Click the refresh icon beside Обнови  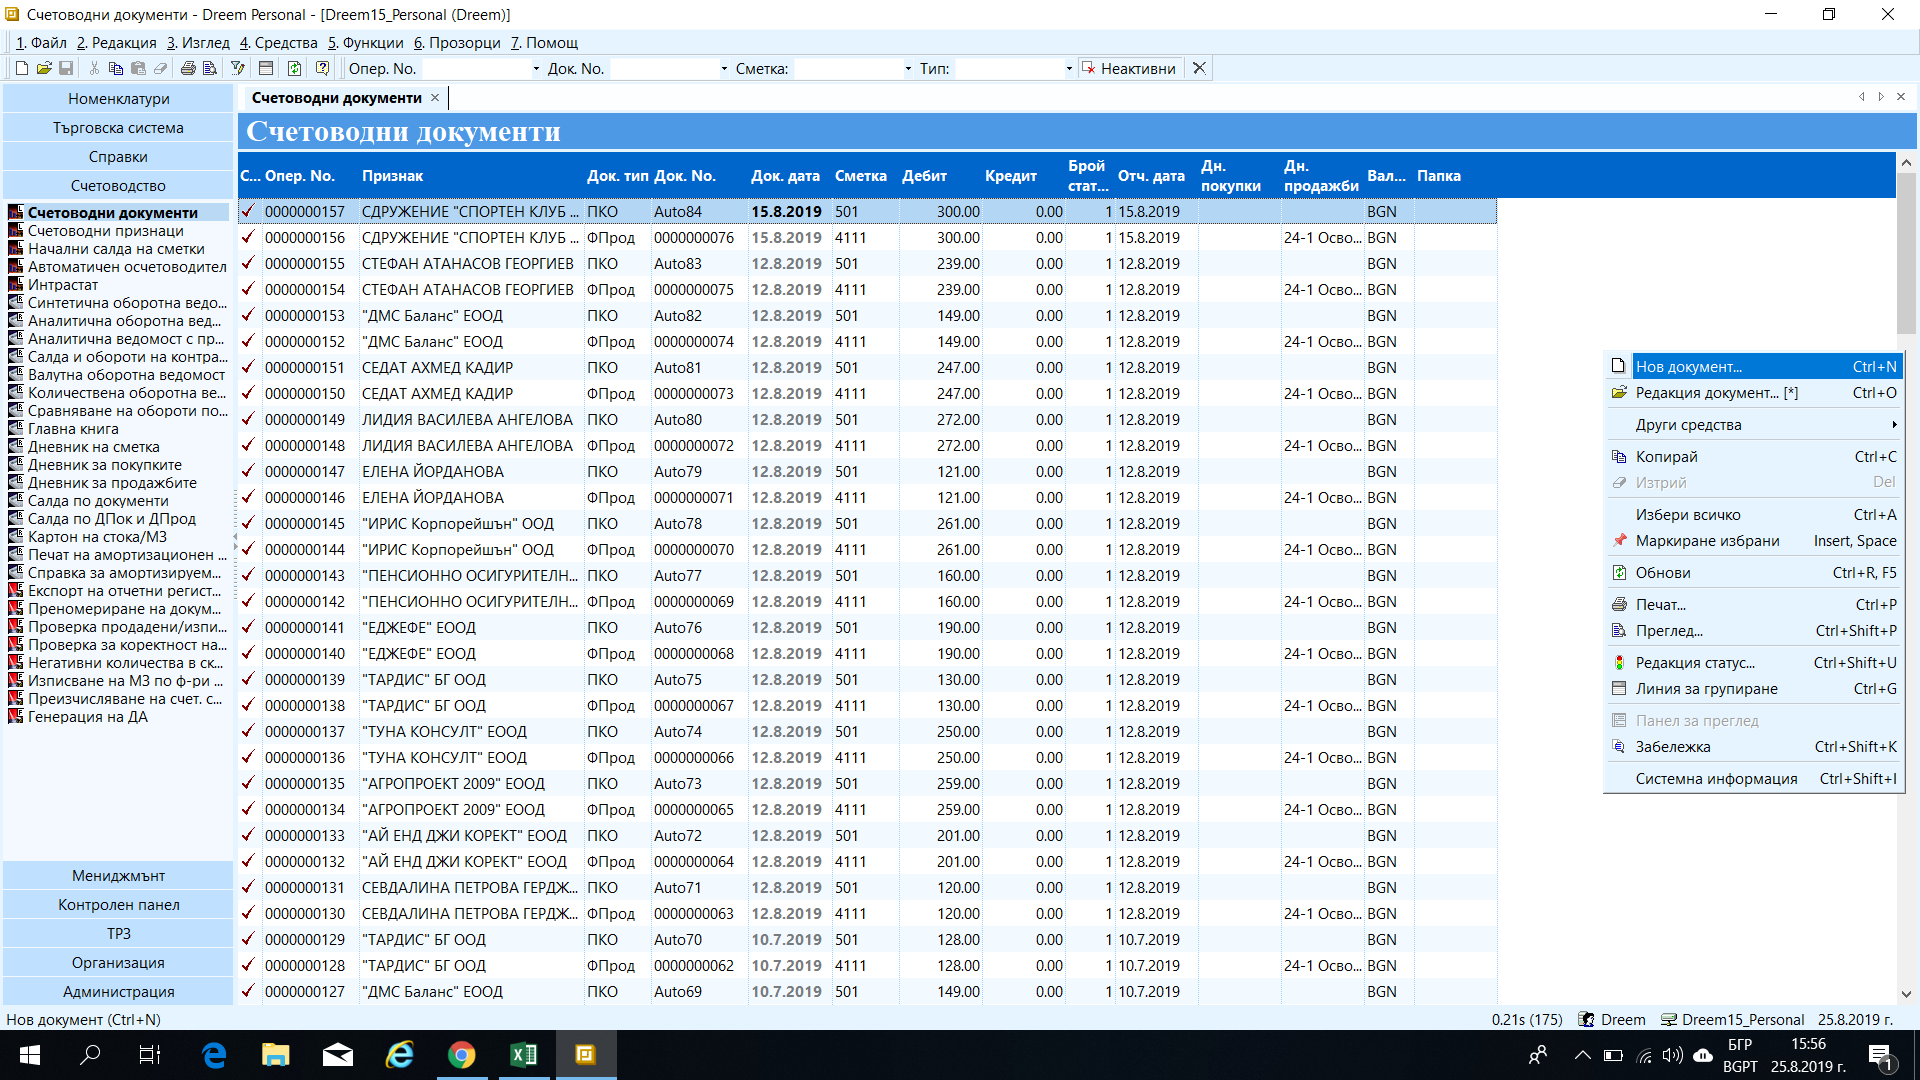pos(1619,573)
